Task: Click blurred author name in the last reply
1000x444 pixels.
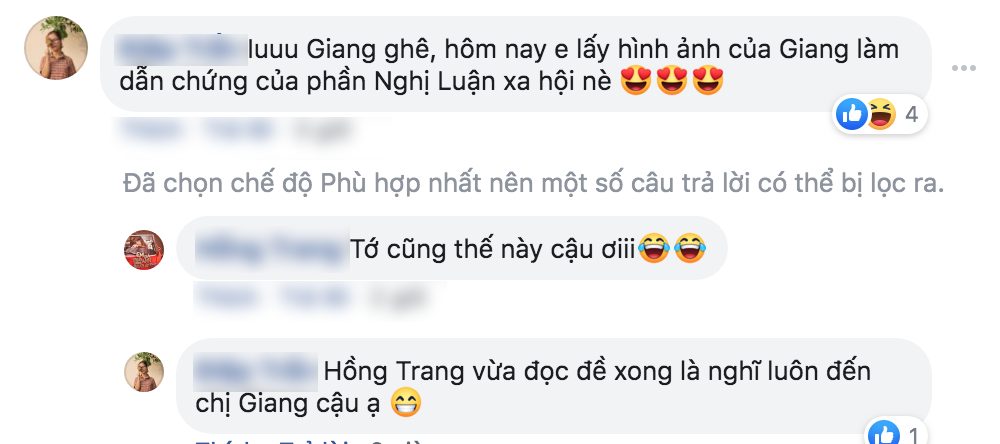Action: [x=255, y=371]
